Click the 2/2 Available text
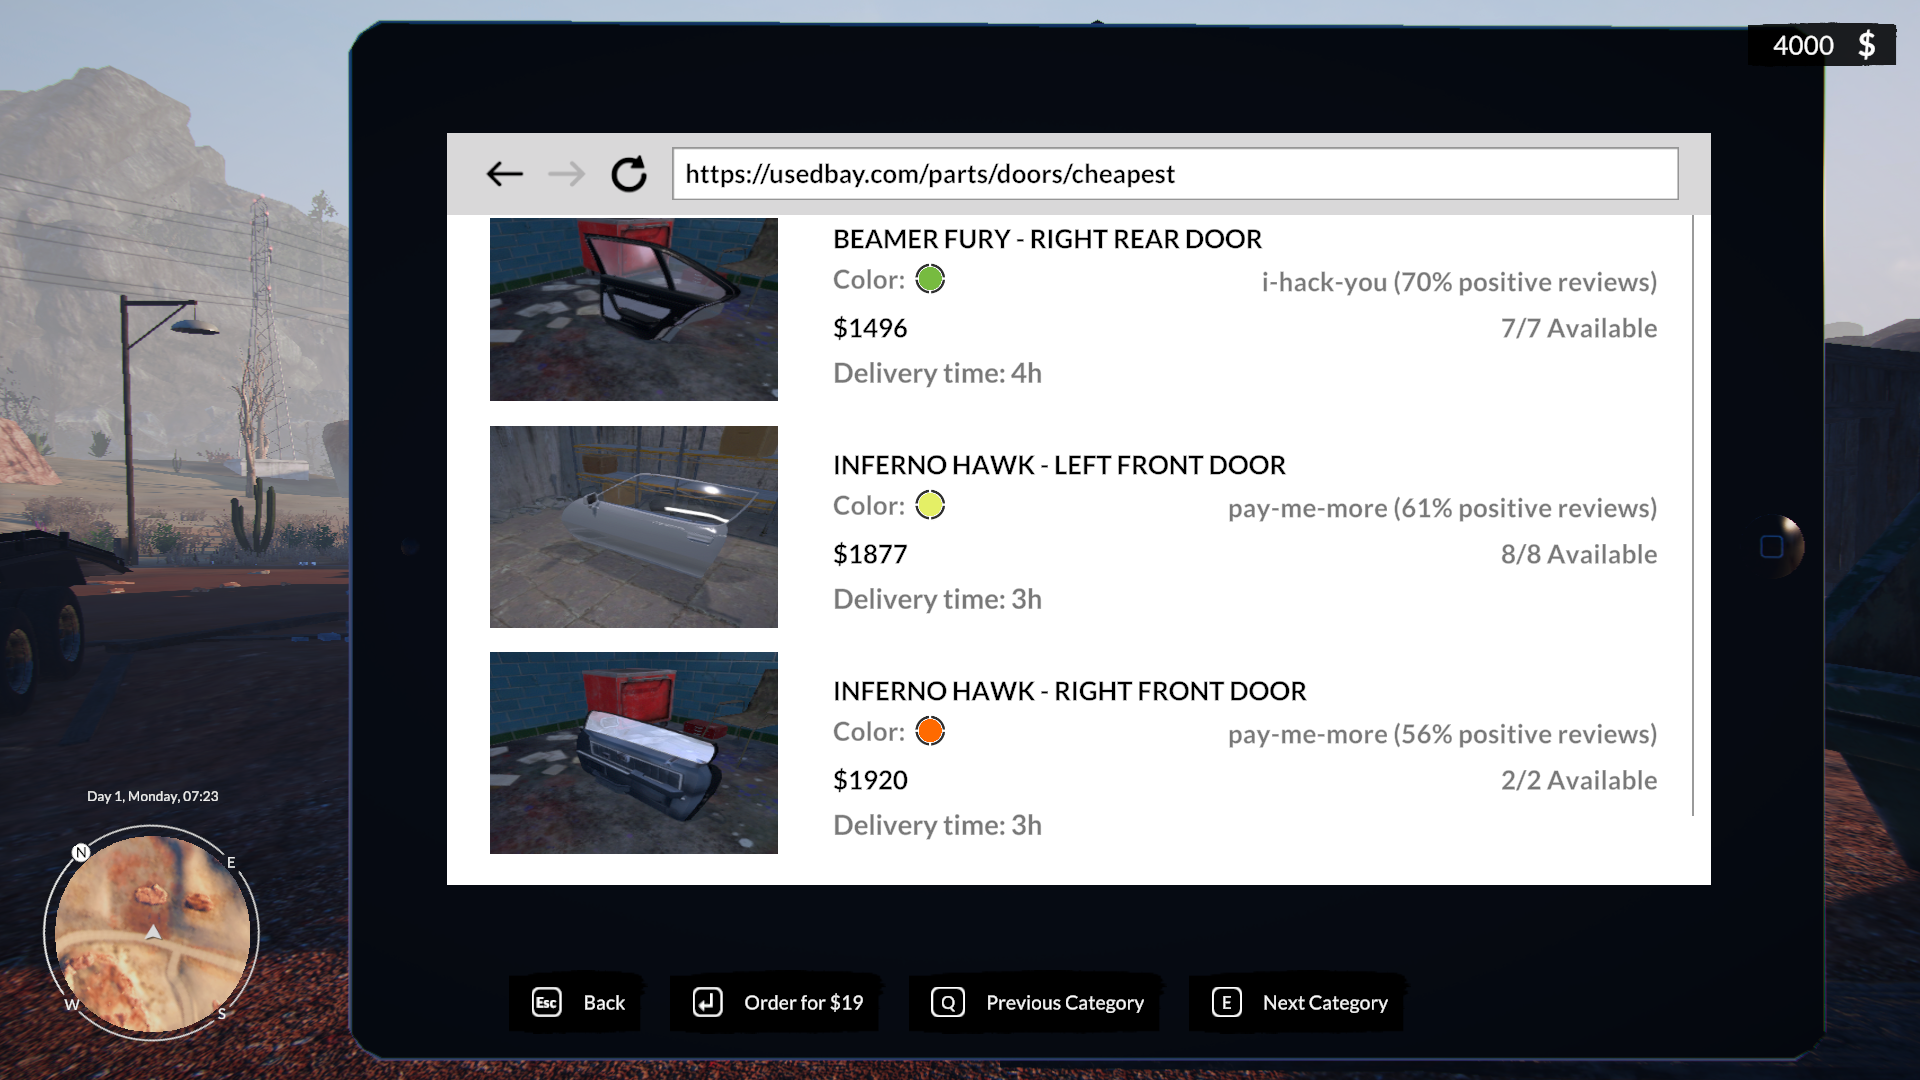1920x1080 pixels. [1579, 780]
